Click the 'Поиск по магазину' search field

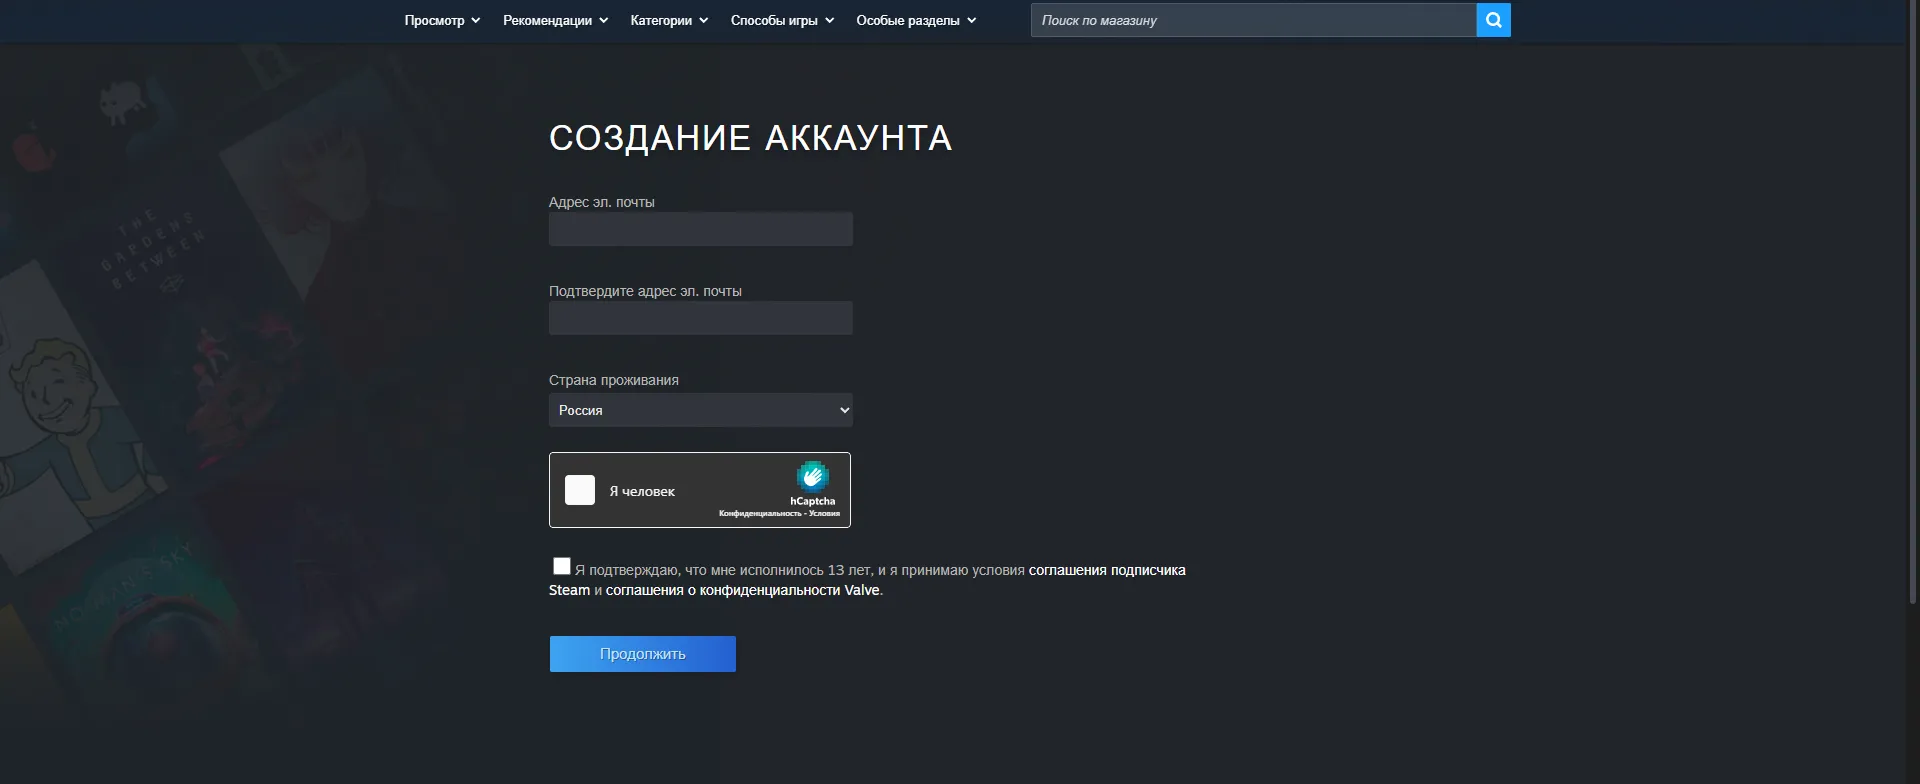click(1253, 20)
